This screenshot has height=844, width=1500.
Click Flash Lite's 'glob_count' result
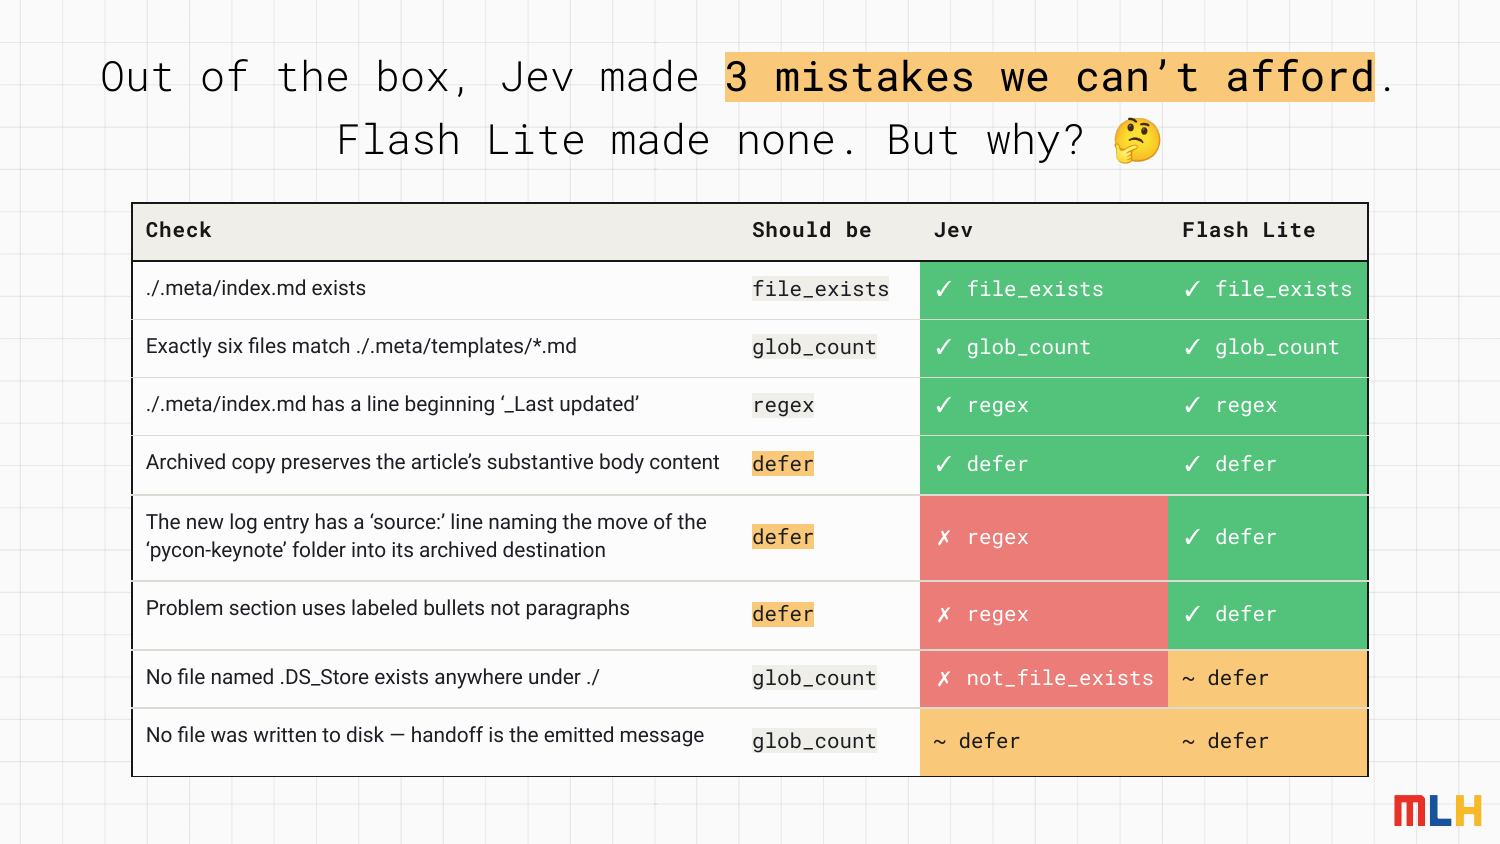[x=1267, y=348]
